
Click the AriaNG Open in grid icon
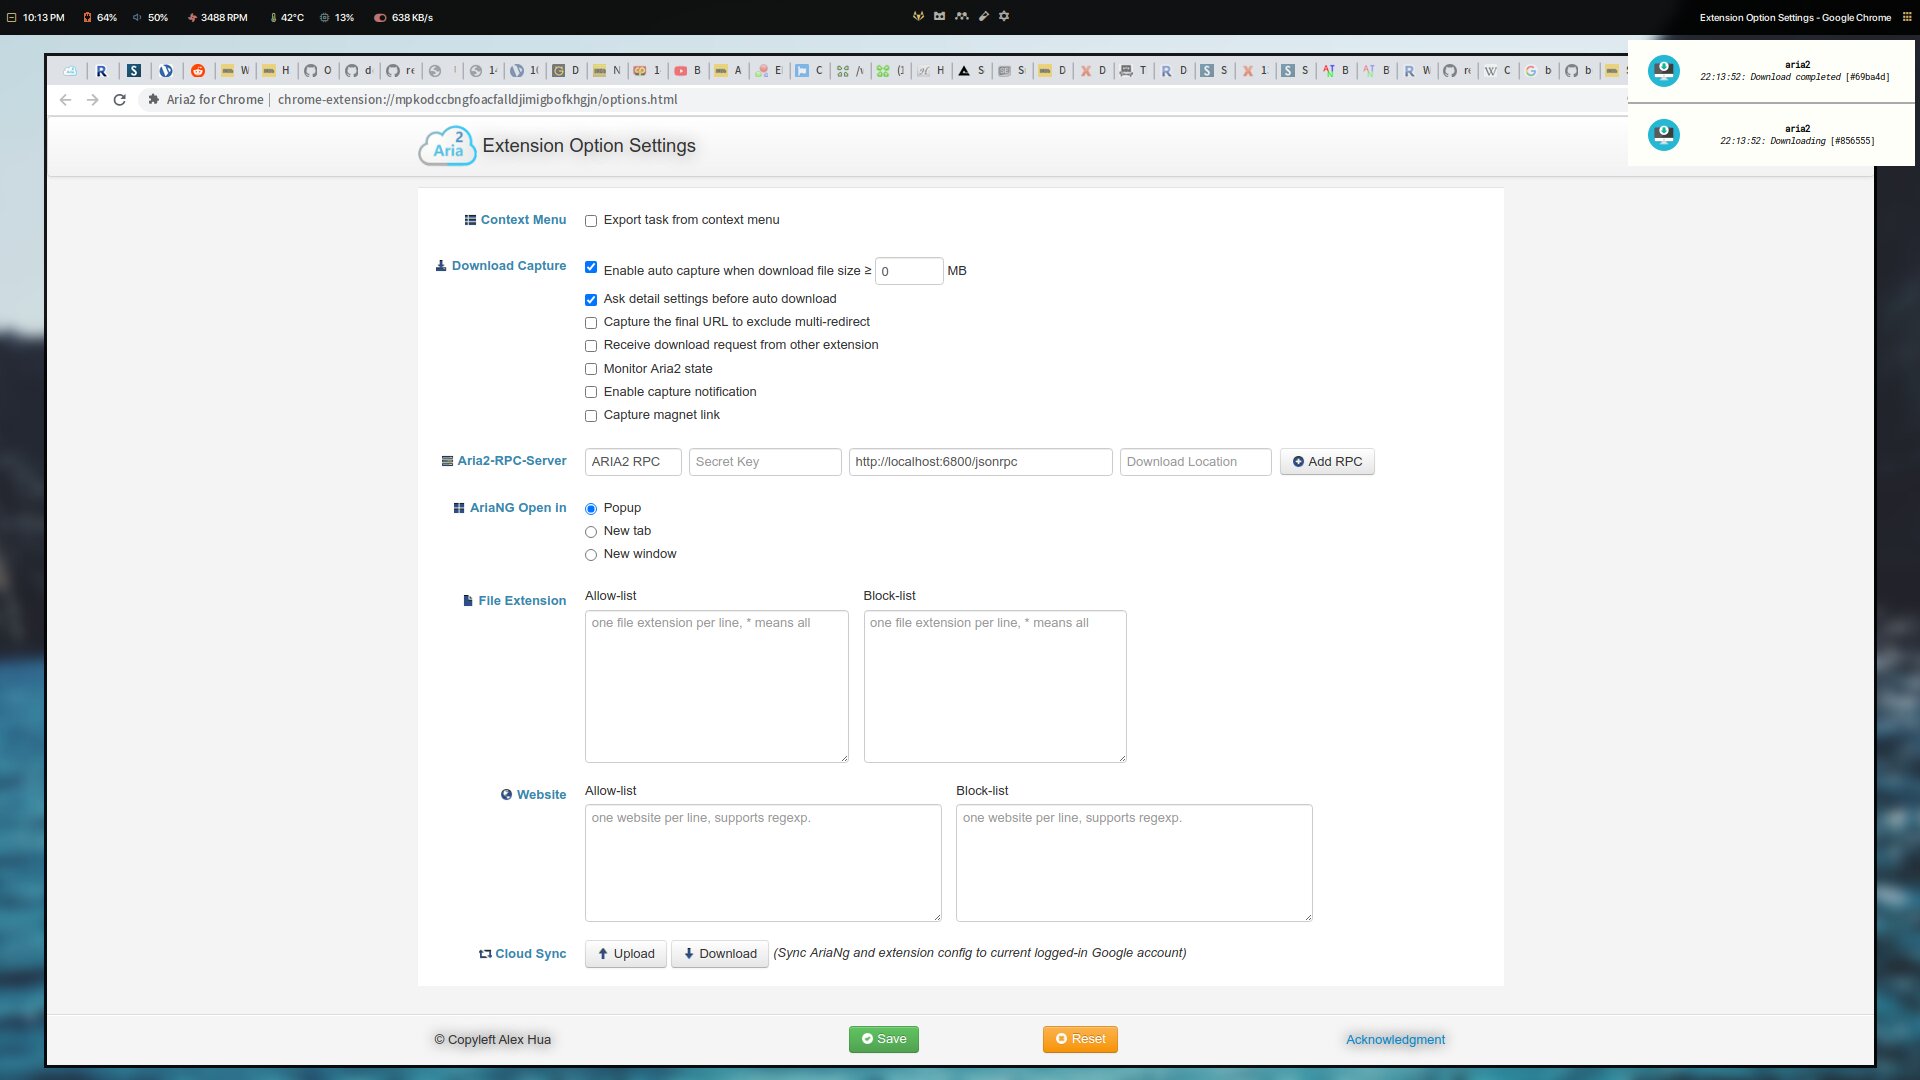[459, 508]
